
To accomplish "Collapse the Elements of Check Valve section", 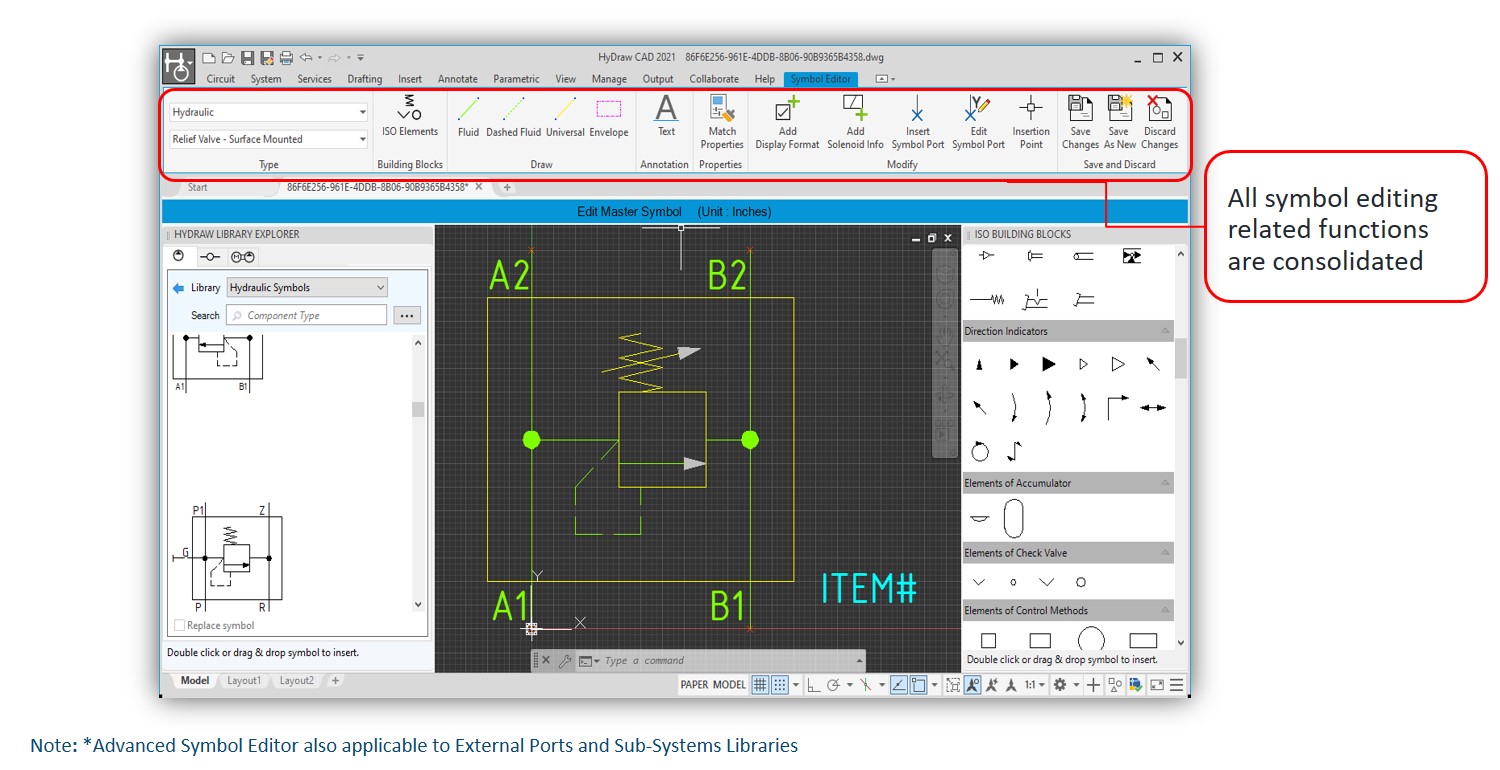I will (1166, 553).
